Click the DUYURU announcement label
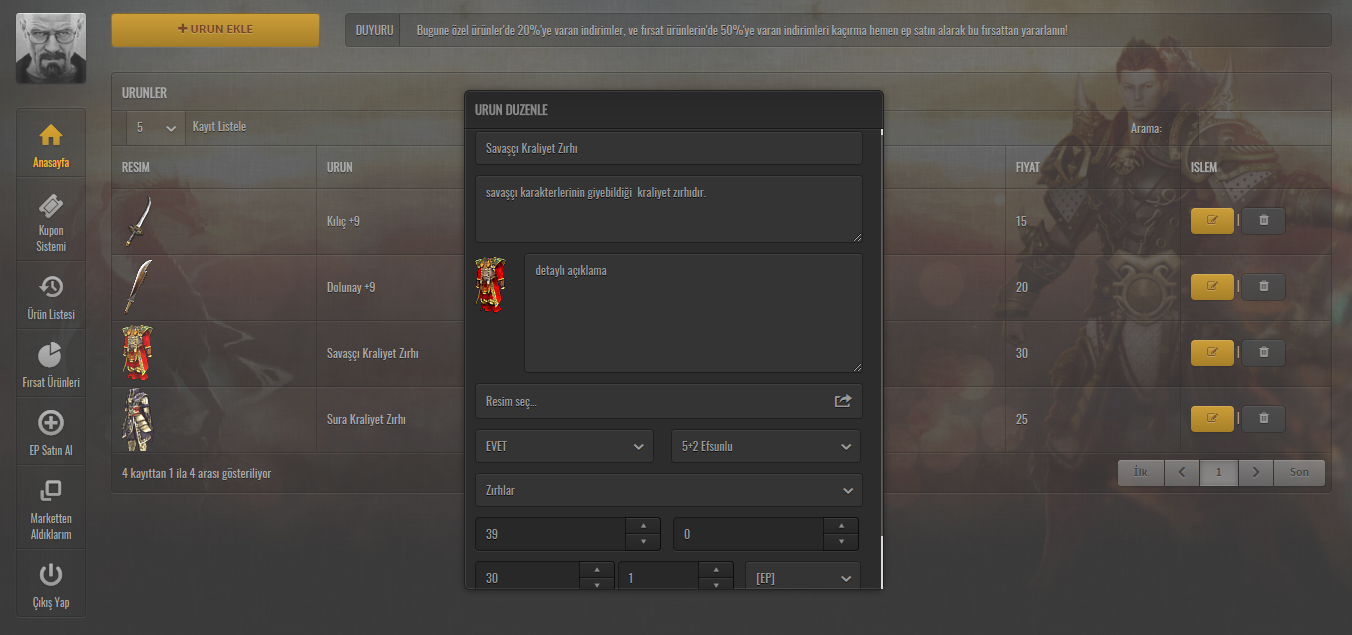 pos(373,30)
